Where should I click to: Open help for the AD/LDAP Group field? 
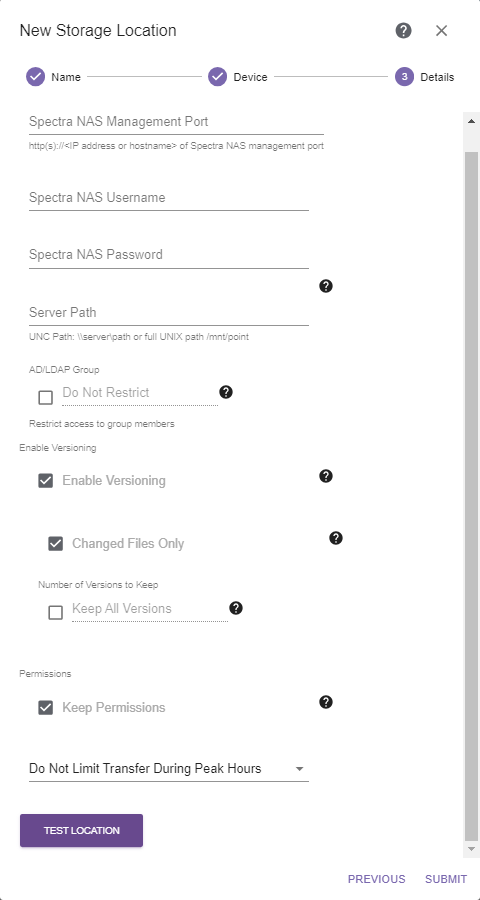point(226,392)
